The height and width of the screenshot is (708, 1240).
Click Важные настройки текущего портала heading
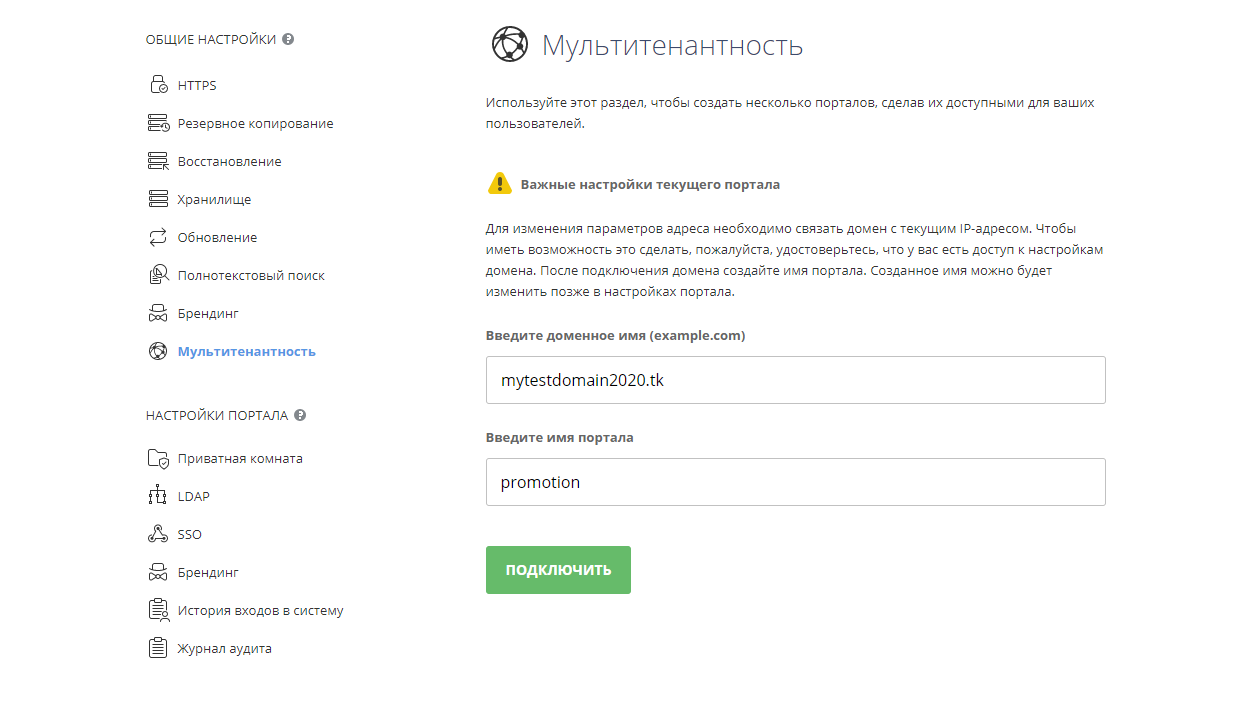(x=650, y=184)
